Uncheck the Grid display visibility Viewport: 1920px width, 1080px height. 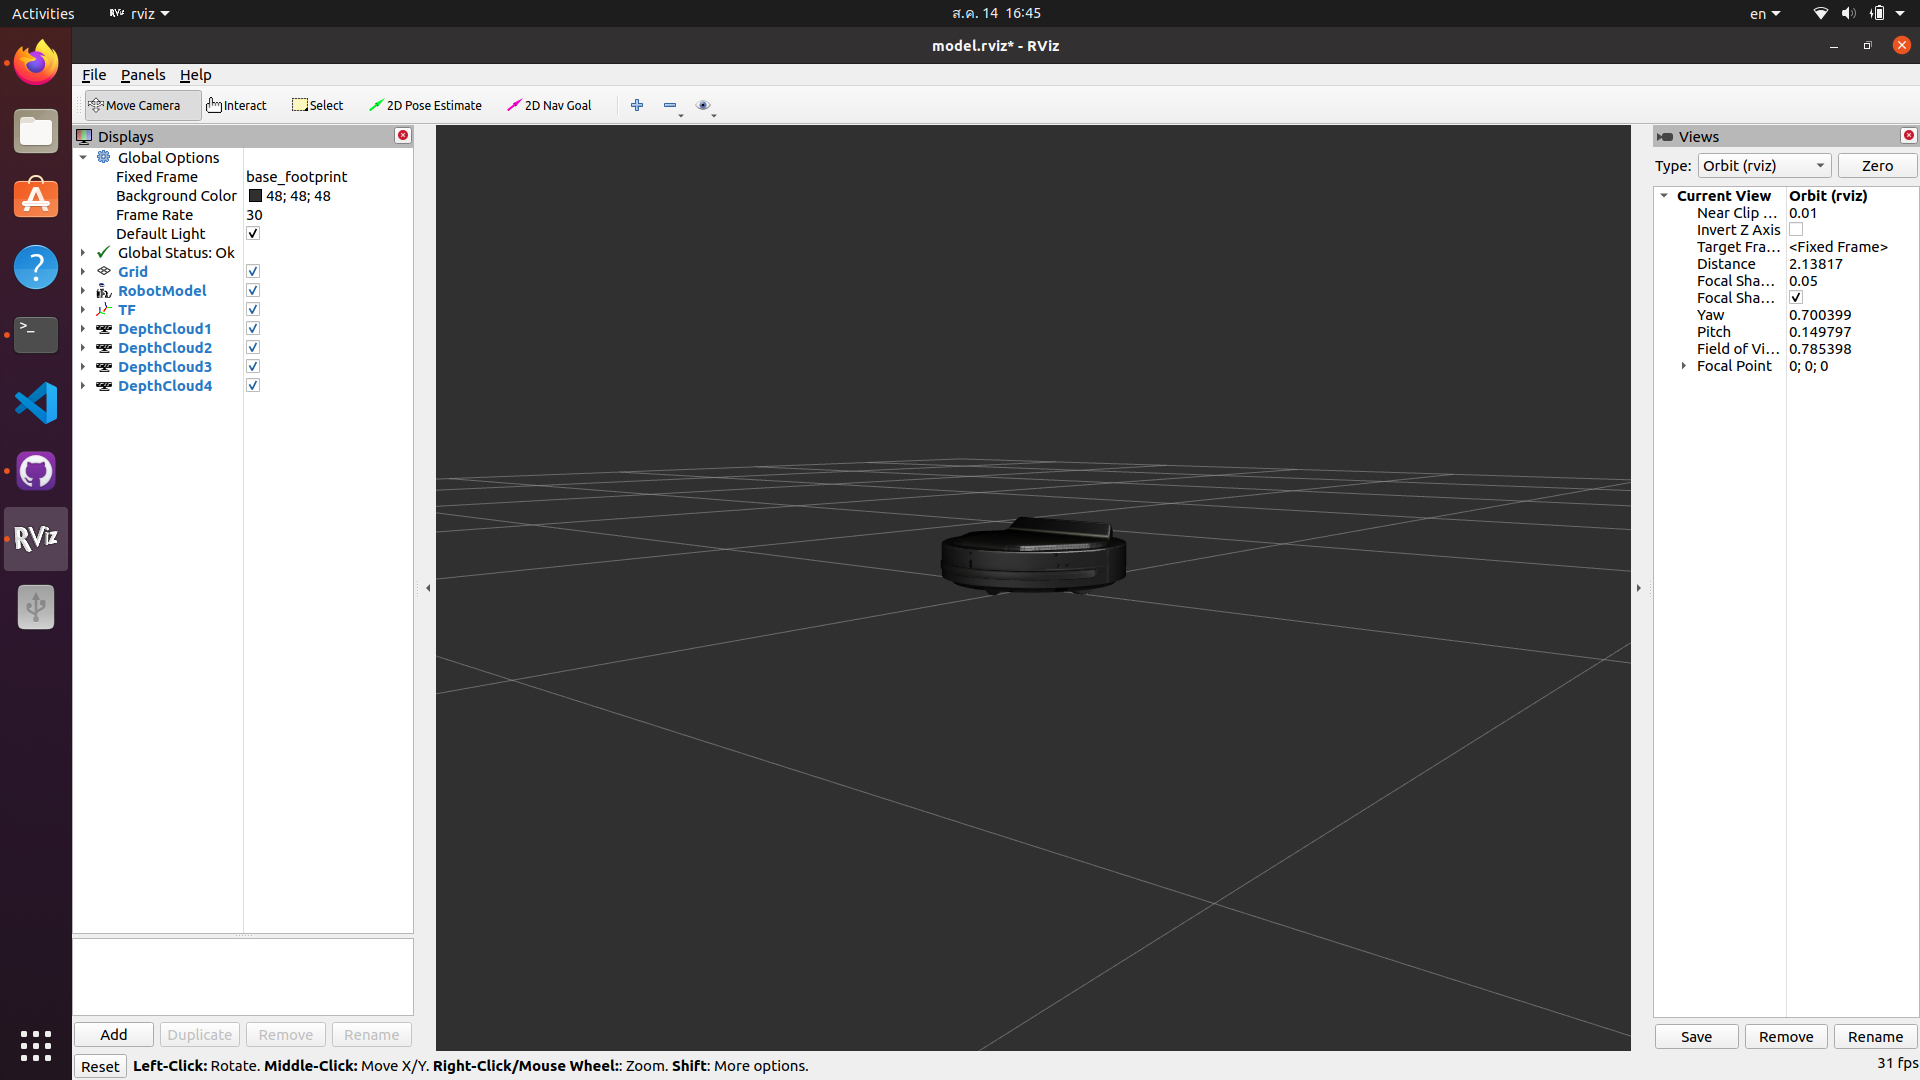coord(252,270)
